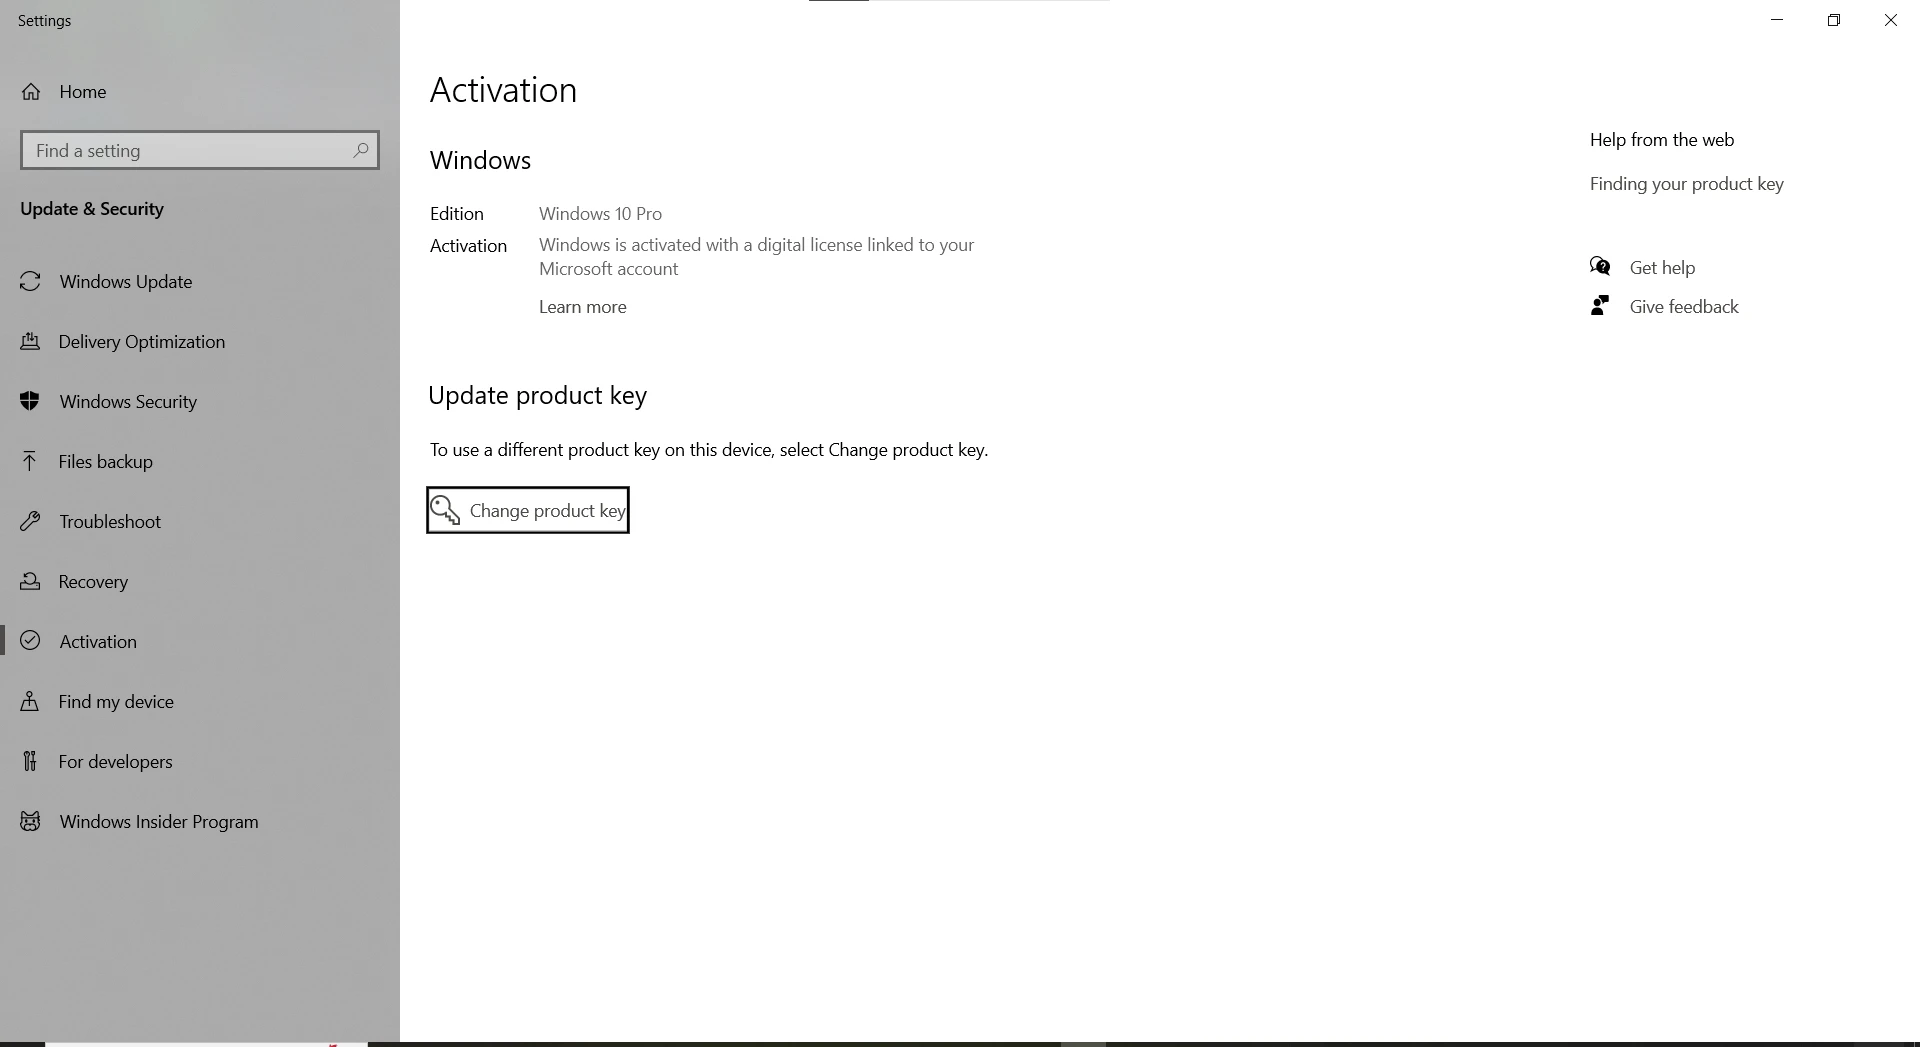1920x1047 pixels.
Task: Click the Troubleshoot wrench icon
Action: (x=31, y=521)
